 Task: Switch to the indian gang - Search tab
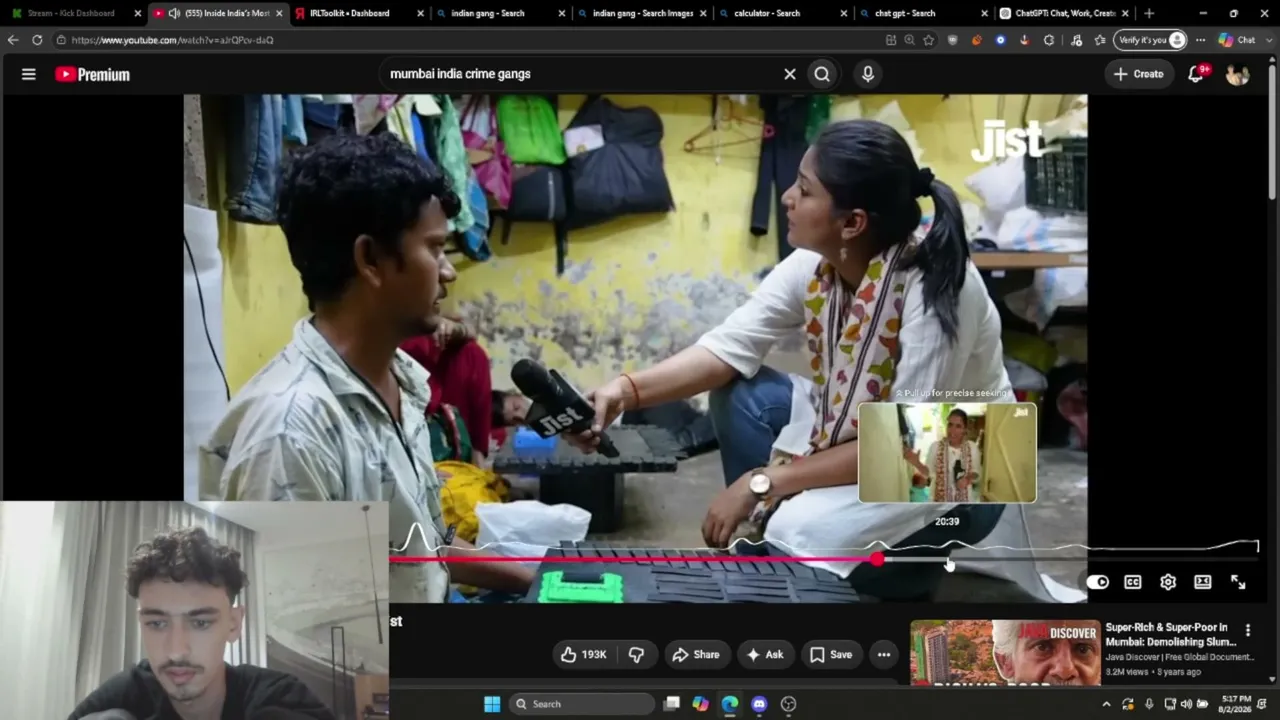(489, 14)
